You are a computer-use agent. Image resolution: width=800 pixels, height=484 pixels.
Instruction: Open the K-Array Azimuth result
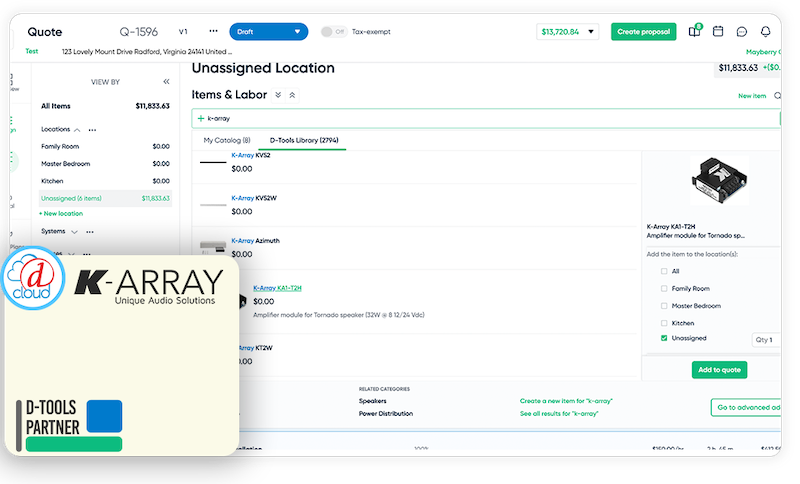[256, 241]
